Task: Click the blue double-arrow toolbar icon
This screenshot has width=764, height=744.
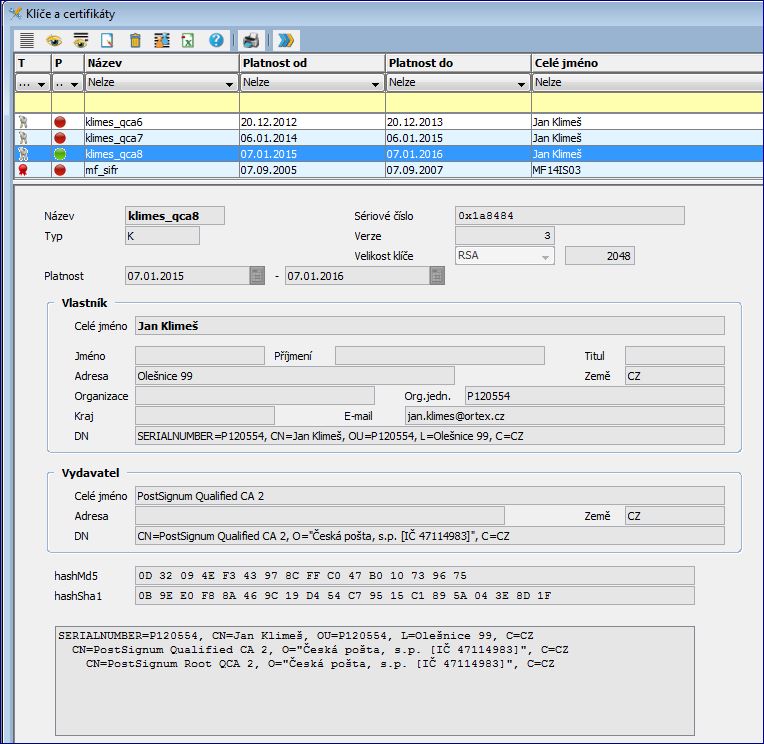Action: pos(286,41)
